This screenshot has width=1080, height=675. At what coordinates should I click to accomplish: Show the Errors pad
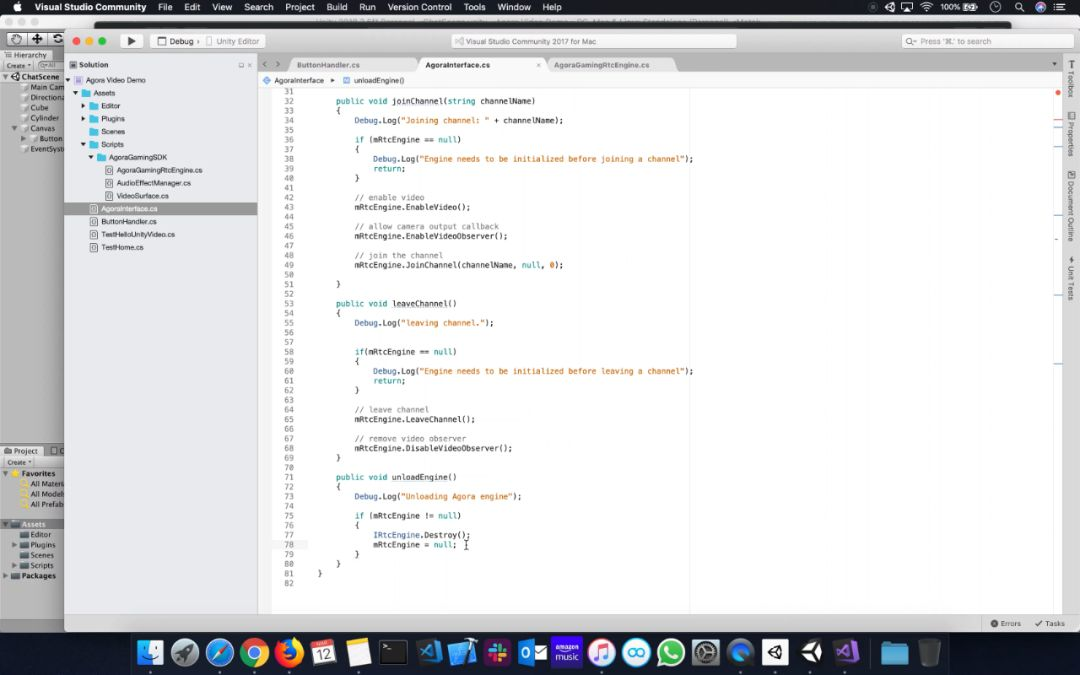[1006, 623]
